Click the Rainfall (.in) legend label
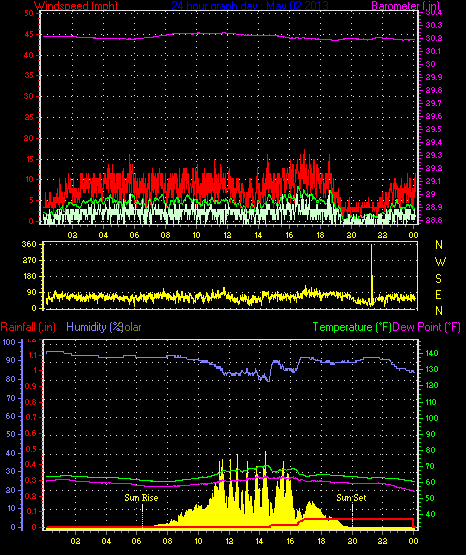The image size is (466, 555). click(28, 327)
